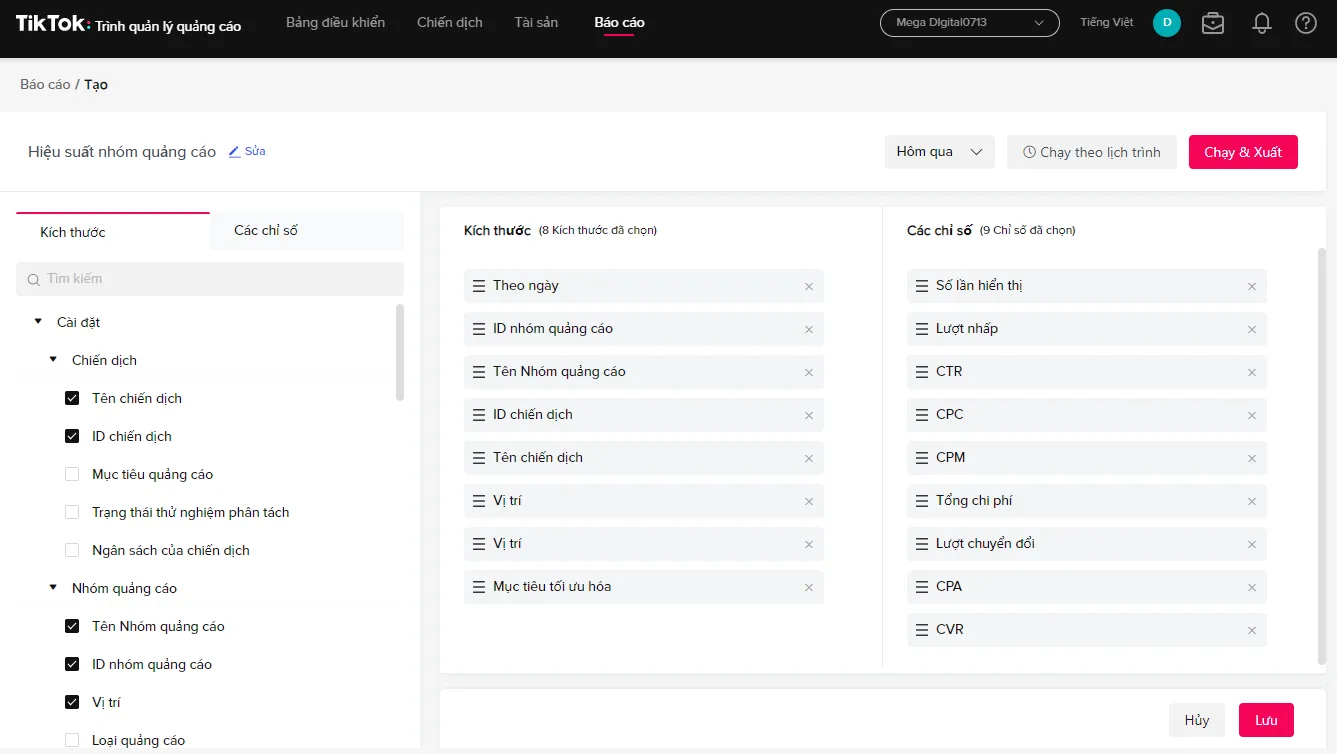1337x754 pixels.
Task: Remove the CTR metric
Action: click(x=1252, y=373)
